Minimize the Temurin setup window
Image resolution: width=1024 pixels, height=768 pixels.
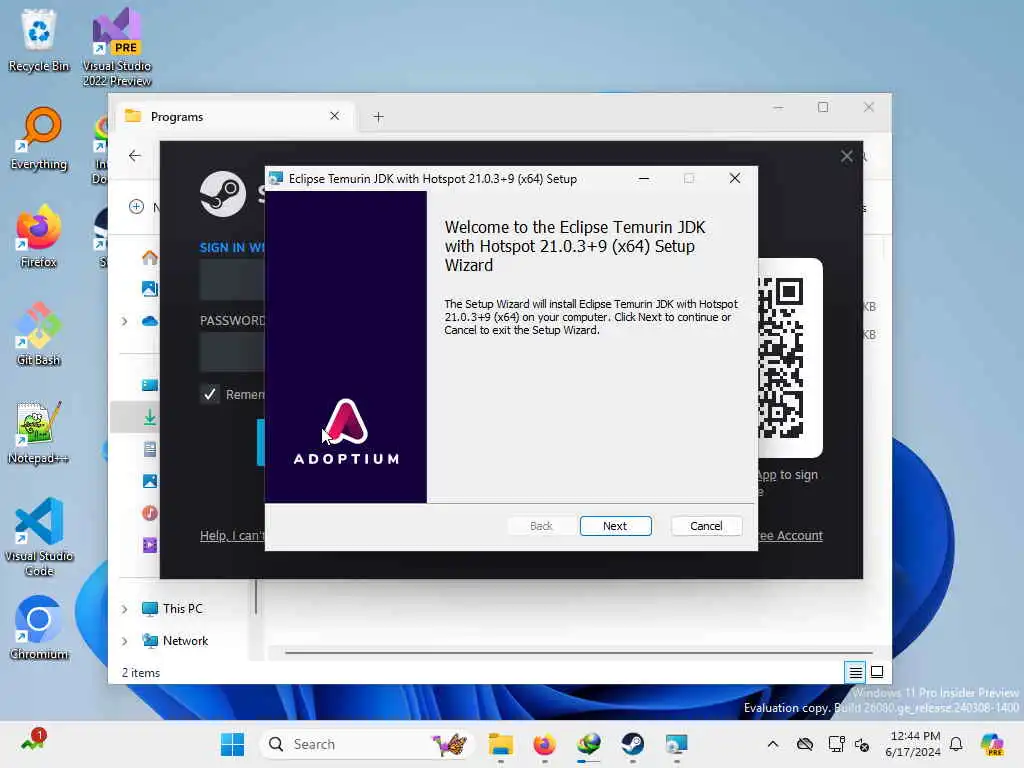point(644,178)
